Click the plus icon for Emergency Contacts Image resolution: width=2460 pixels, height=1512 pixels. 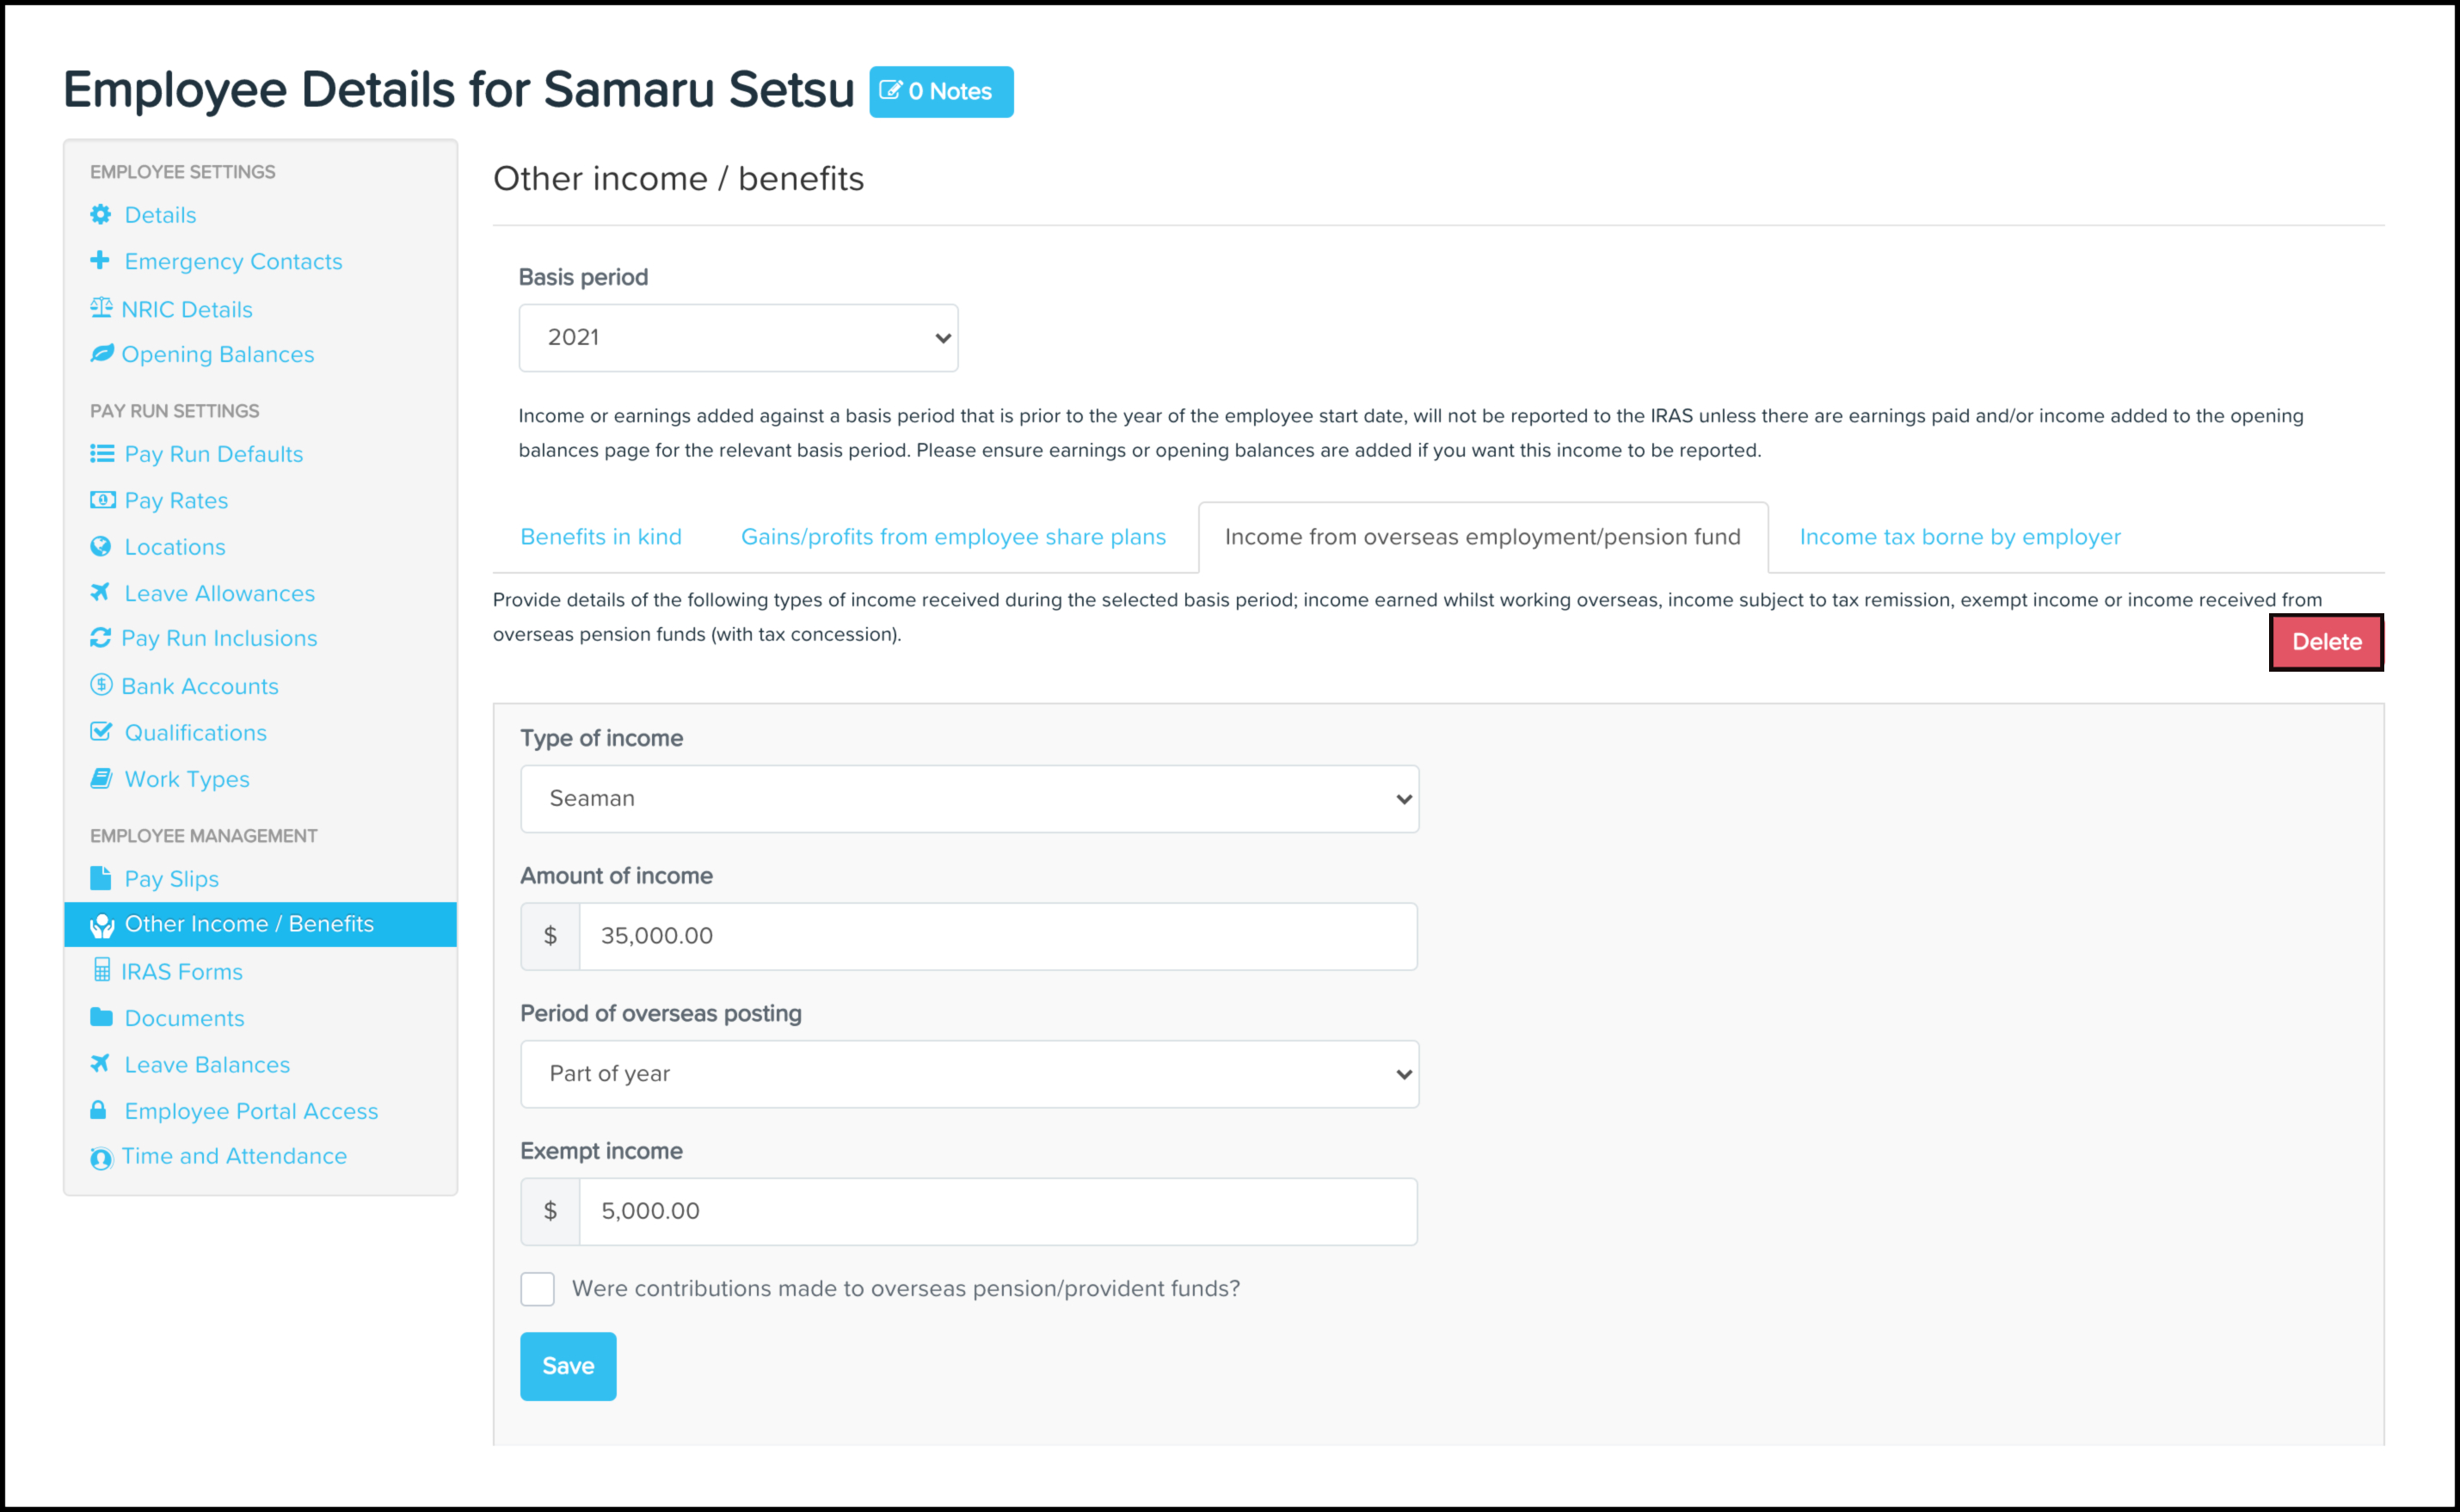pos(100,260)
